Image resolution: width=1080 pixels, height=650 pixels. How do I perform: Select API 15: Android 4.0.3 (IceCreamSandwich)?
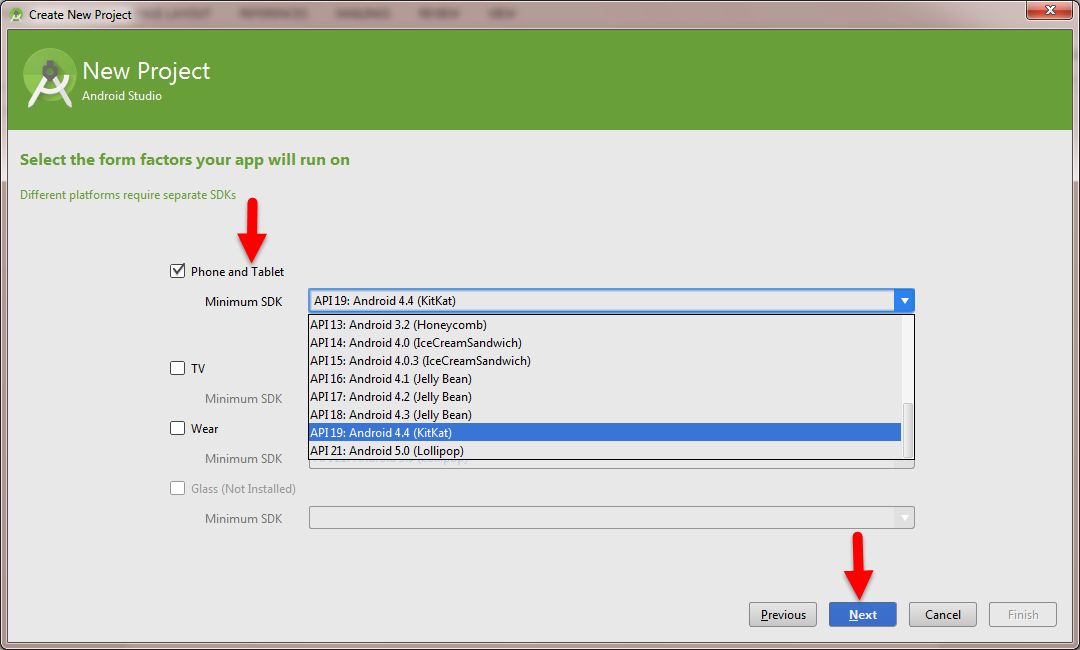(605, 361)
